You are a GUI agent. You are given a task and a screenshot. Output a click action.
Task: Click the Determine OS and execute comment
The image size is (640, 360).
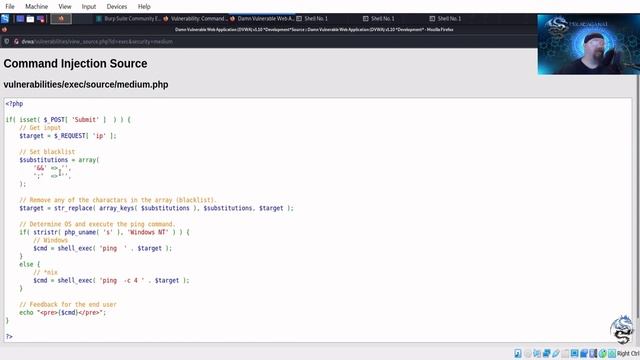coord(97,224)
